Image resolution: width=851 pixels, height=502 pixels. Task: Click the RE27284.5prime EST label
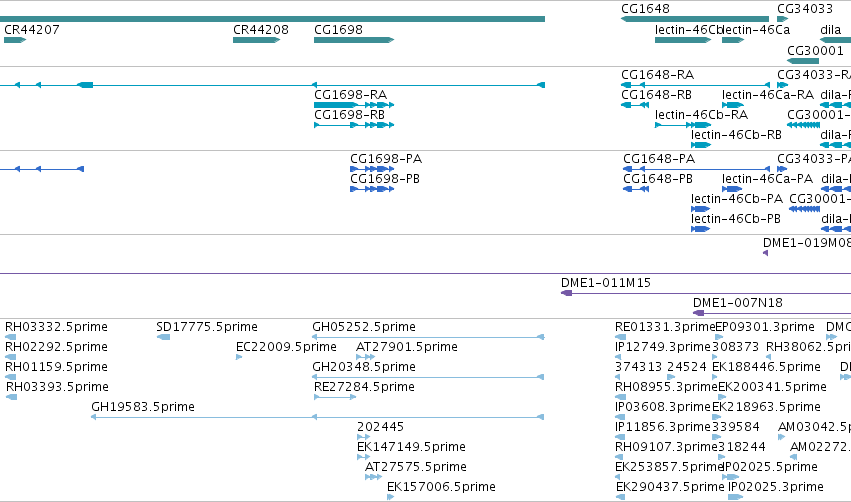click(364, 387)
